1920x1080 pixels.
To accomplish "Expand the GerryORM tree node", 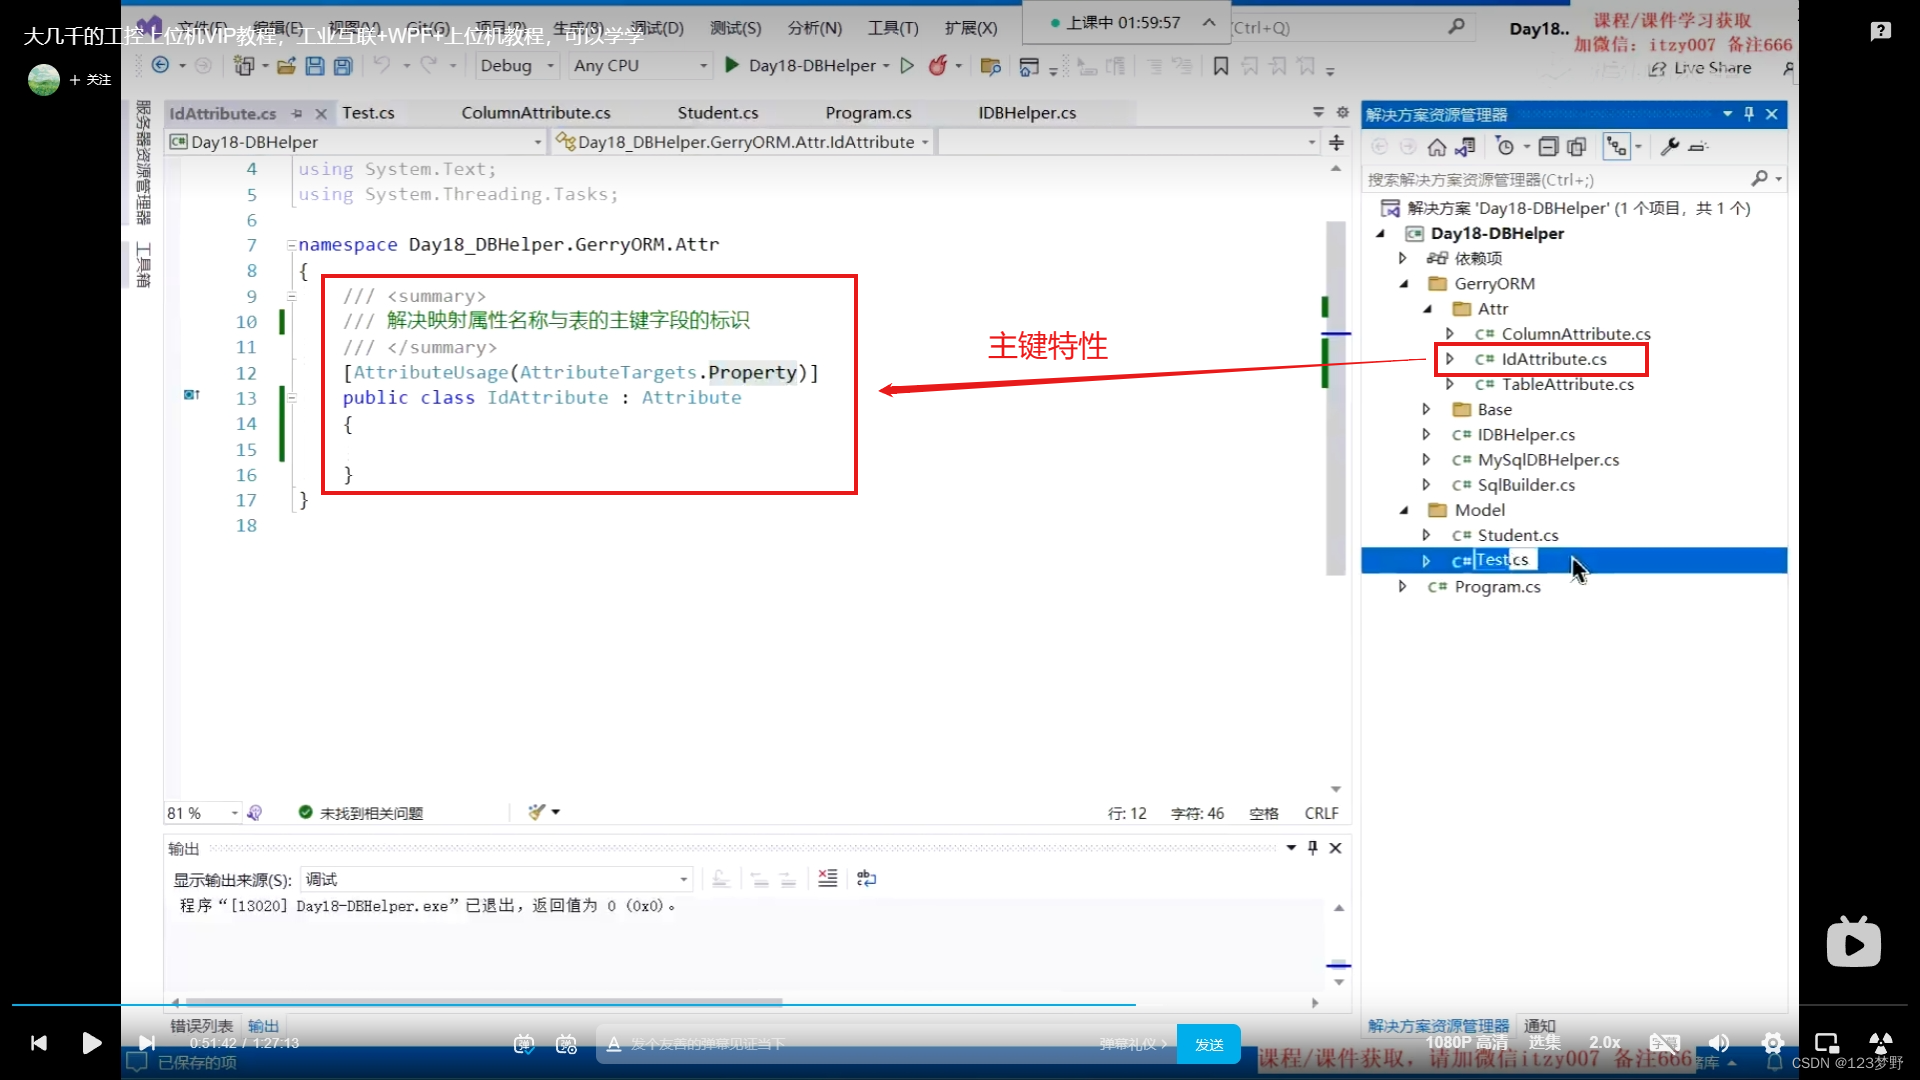I will point(1403,282).
